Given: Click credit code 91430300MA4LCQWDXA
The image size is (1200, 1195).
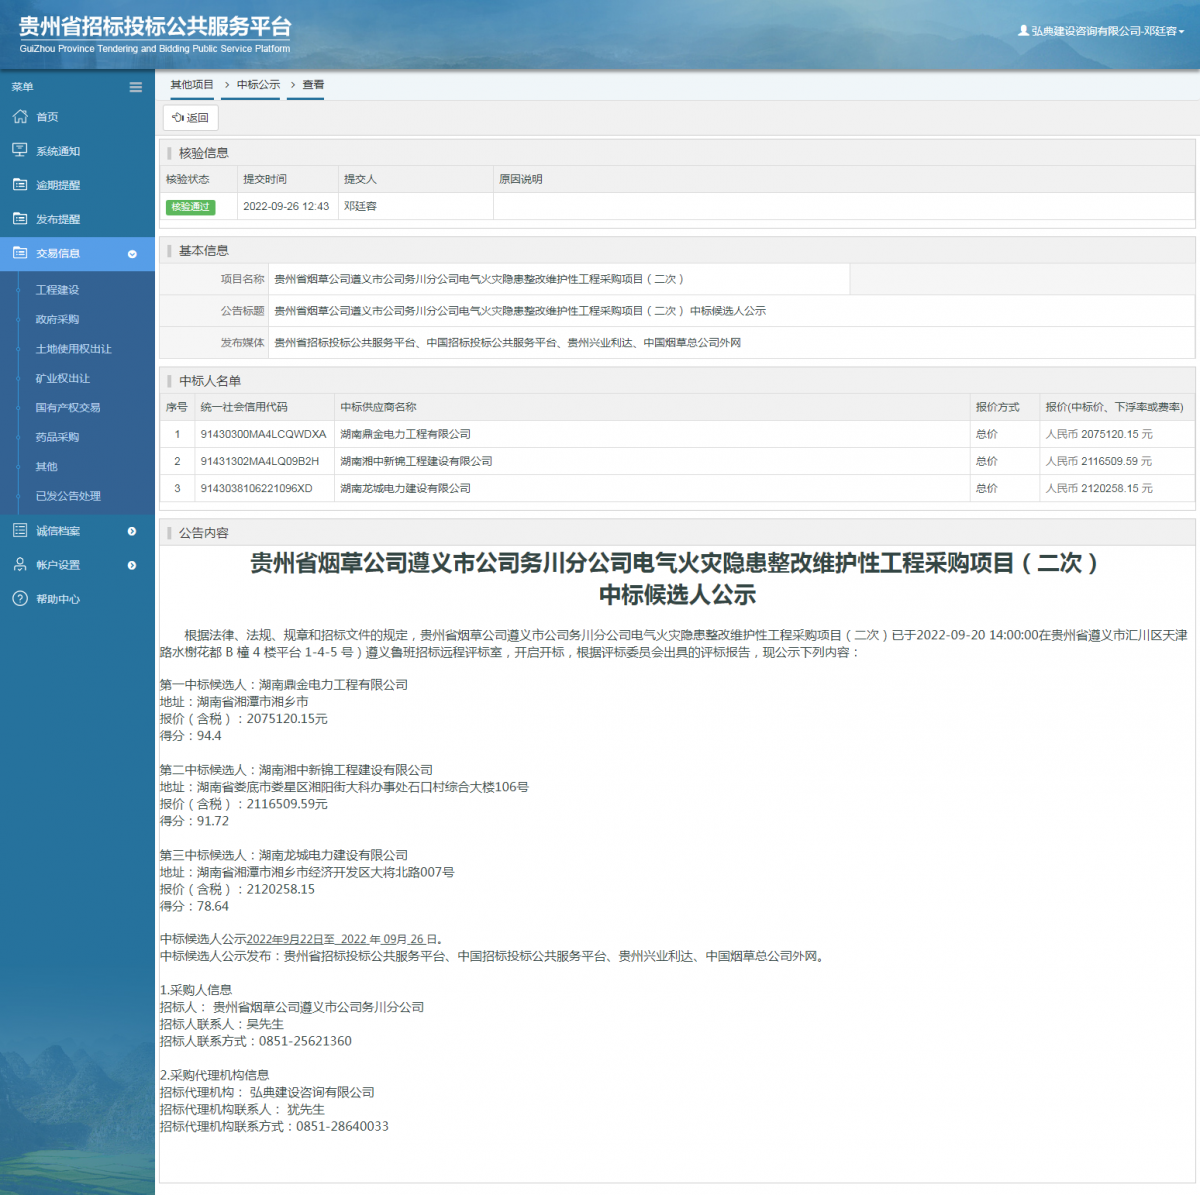Looking at the screenshot, I should (x=263, y=435).
